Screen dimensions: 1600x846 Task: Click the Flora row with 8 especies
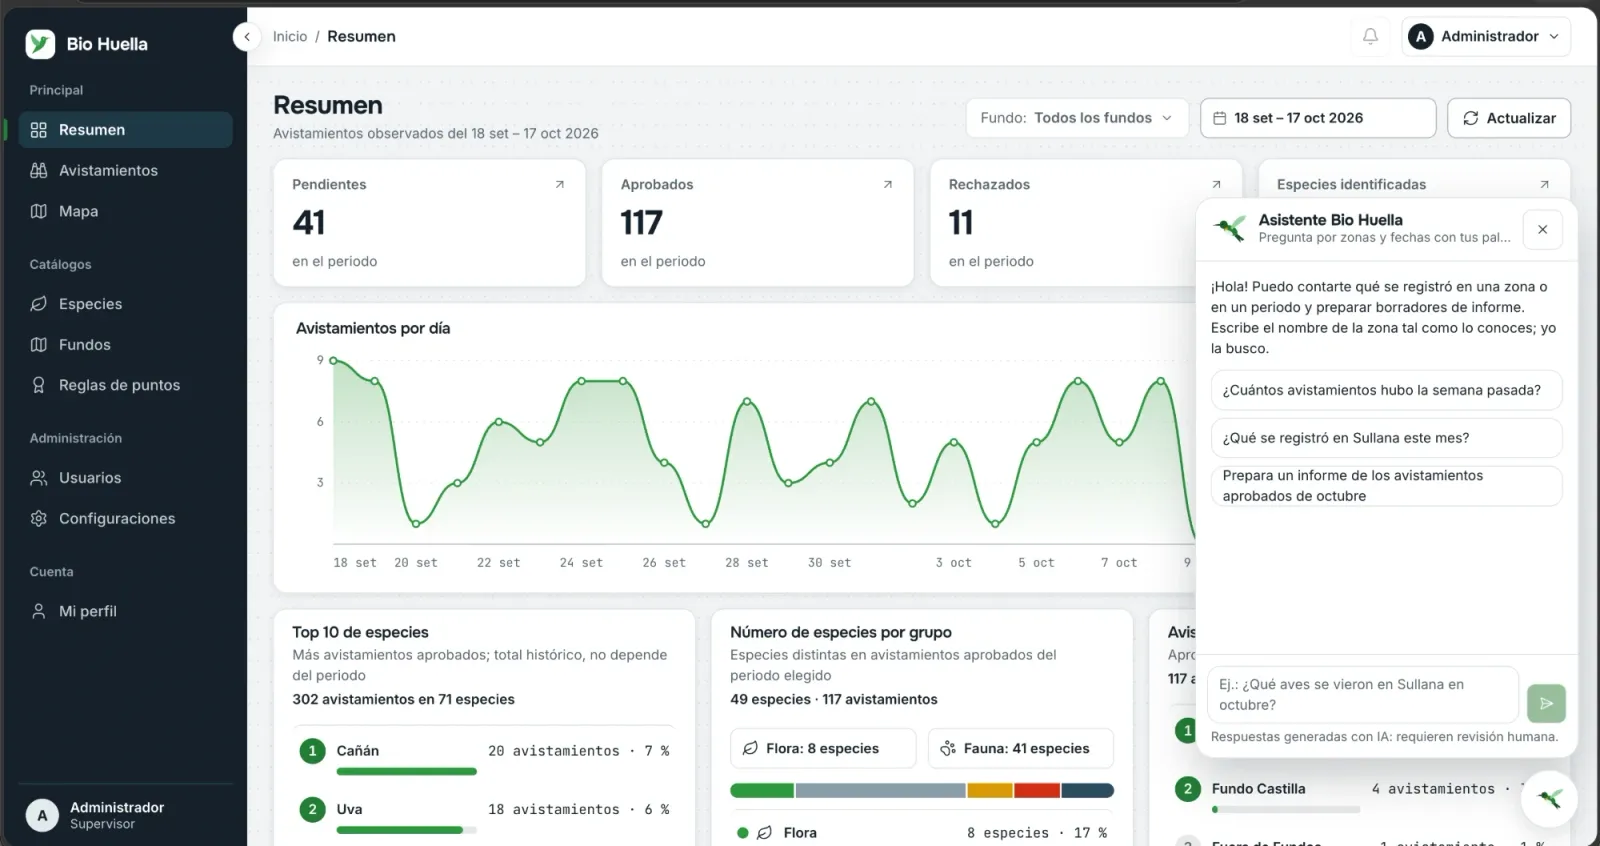click(921, 832)
